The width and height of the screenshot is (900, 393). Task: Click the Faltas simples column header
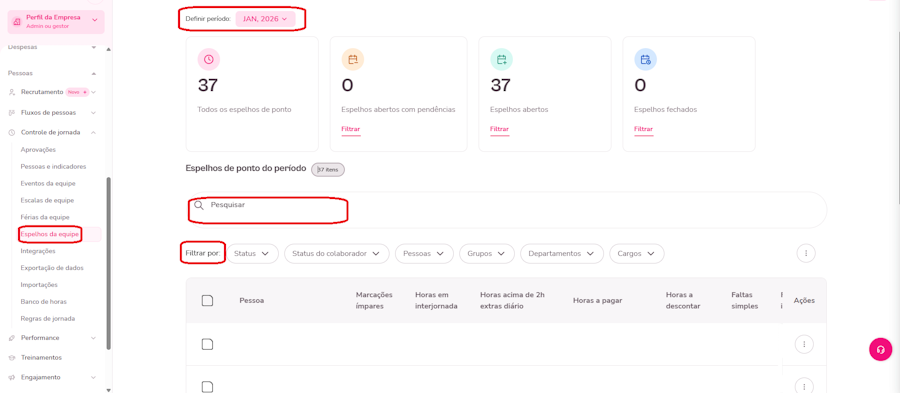click(x=745, y=301)
